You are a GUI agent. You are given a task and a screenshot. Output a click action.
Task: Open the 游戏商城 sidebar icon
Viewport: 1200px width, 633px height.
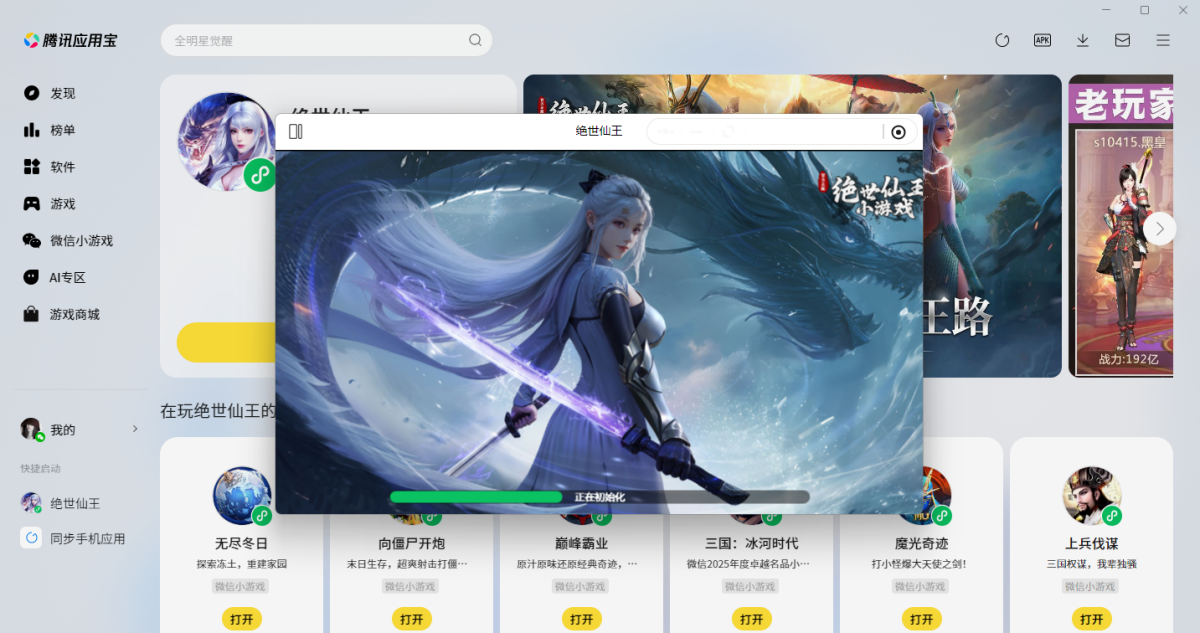point(31,314)
